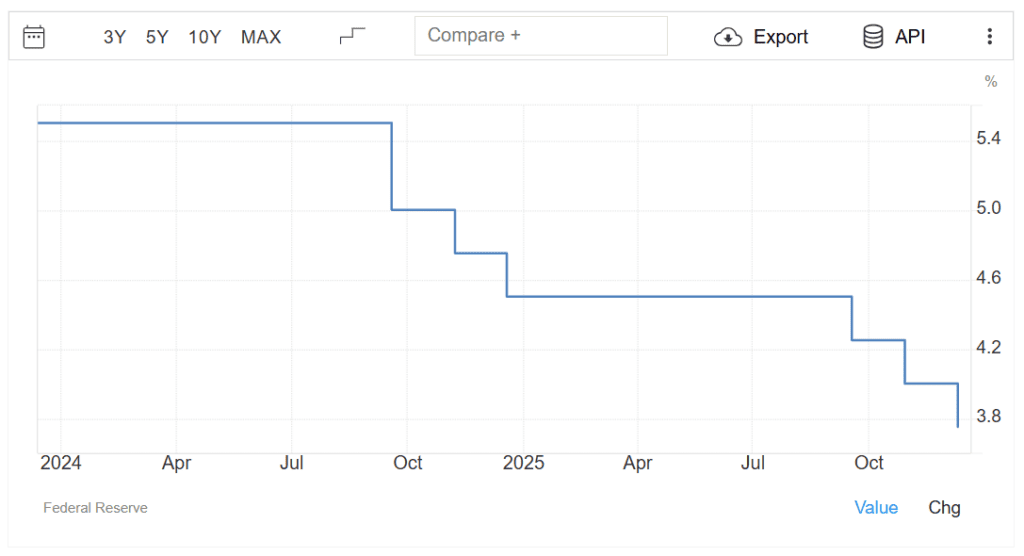Click the database API icon
This screenshot has height=556, width=1024.
pos(873,37)
